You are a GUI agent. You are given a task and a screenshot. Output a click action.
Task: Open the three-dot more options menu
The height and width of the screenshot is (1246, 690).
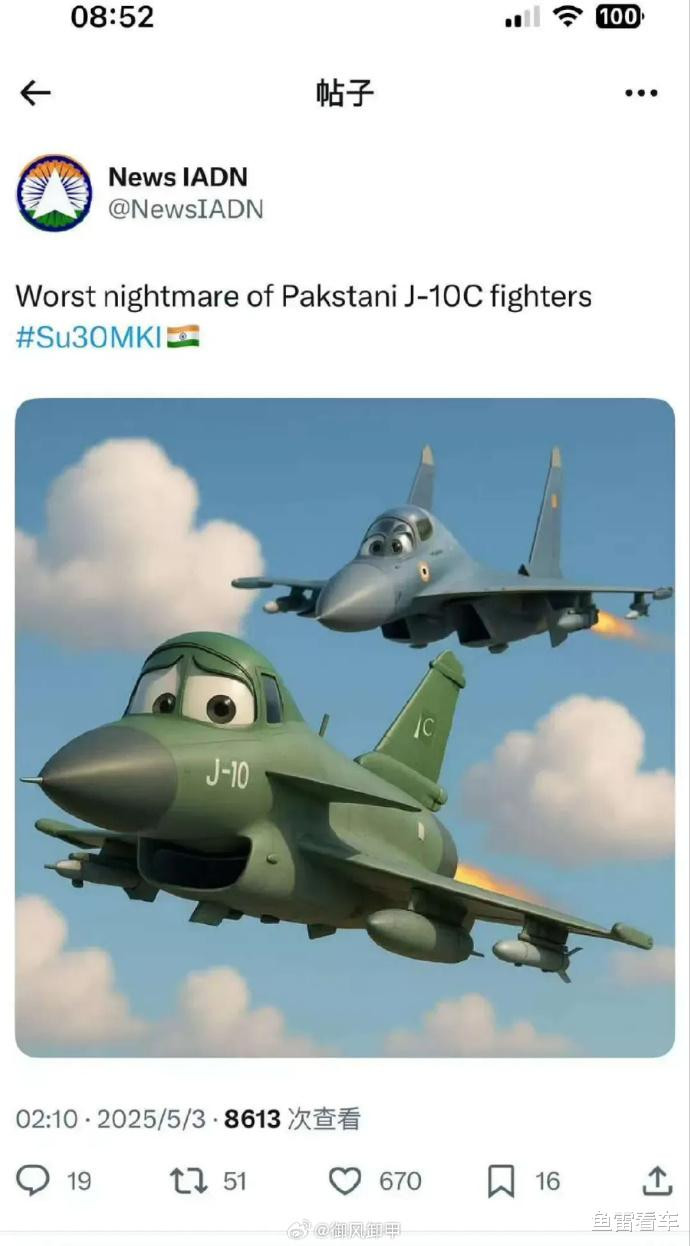pyautogui.click(x=641, y=94)
